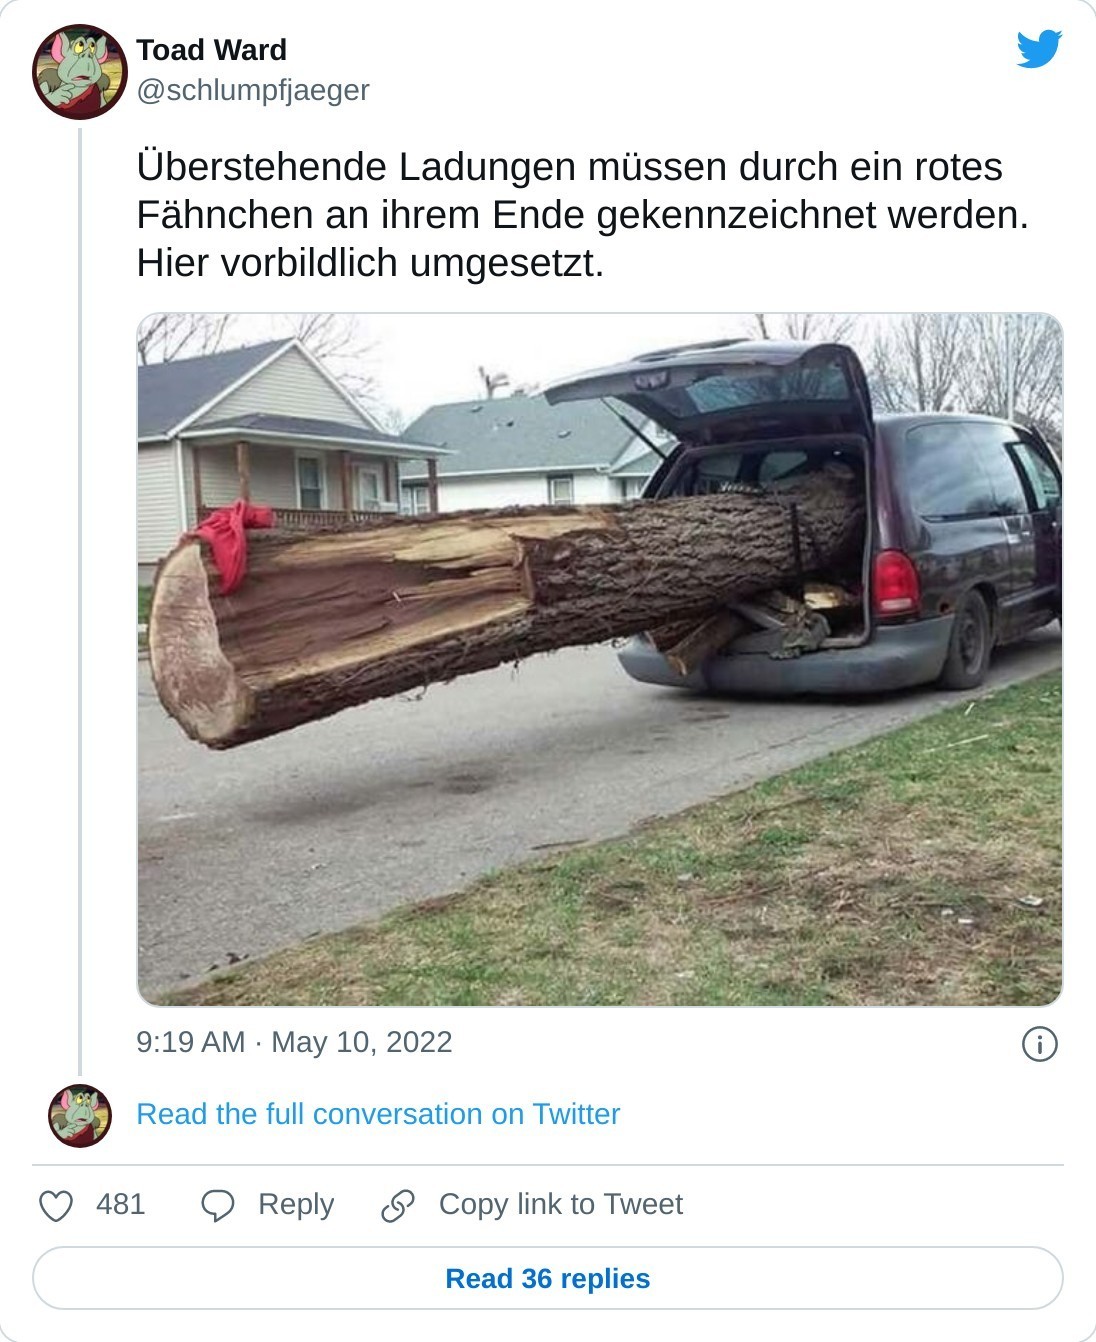Image resolution: width=1096 pixels, height=1342 pixels.
Task: Click the reply speech bubble icon
Action: pos(218,1205)
